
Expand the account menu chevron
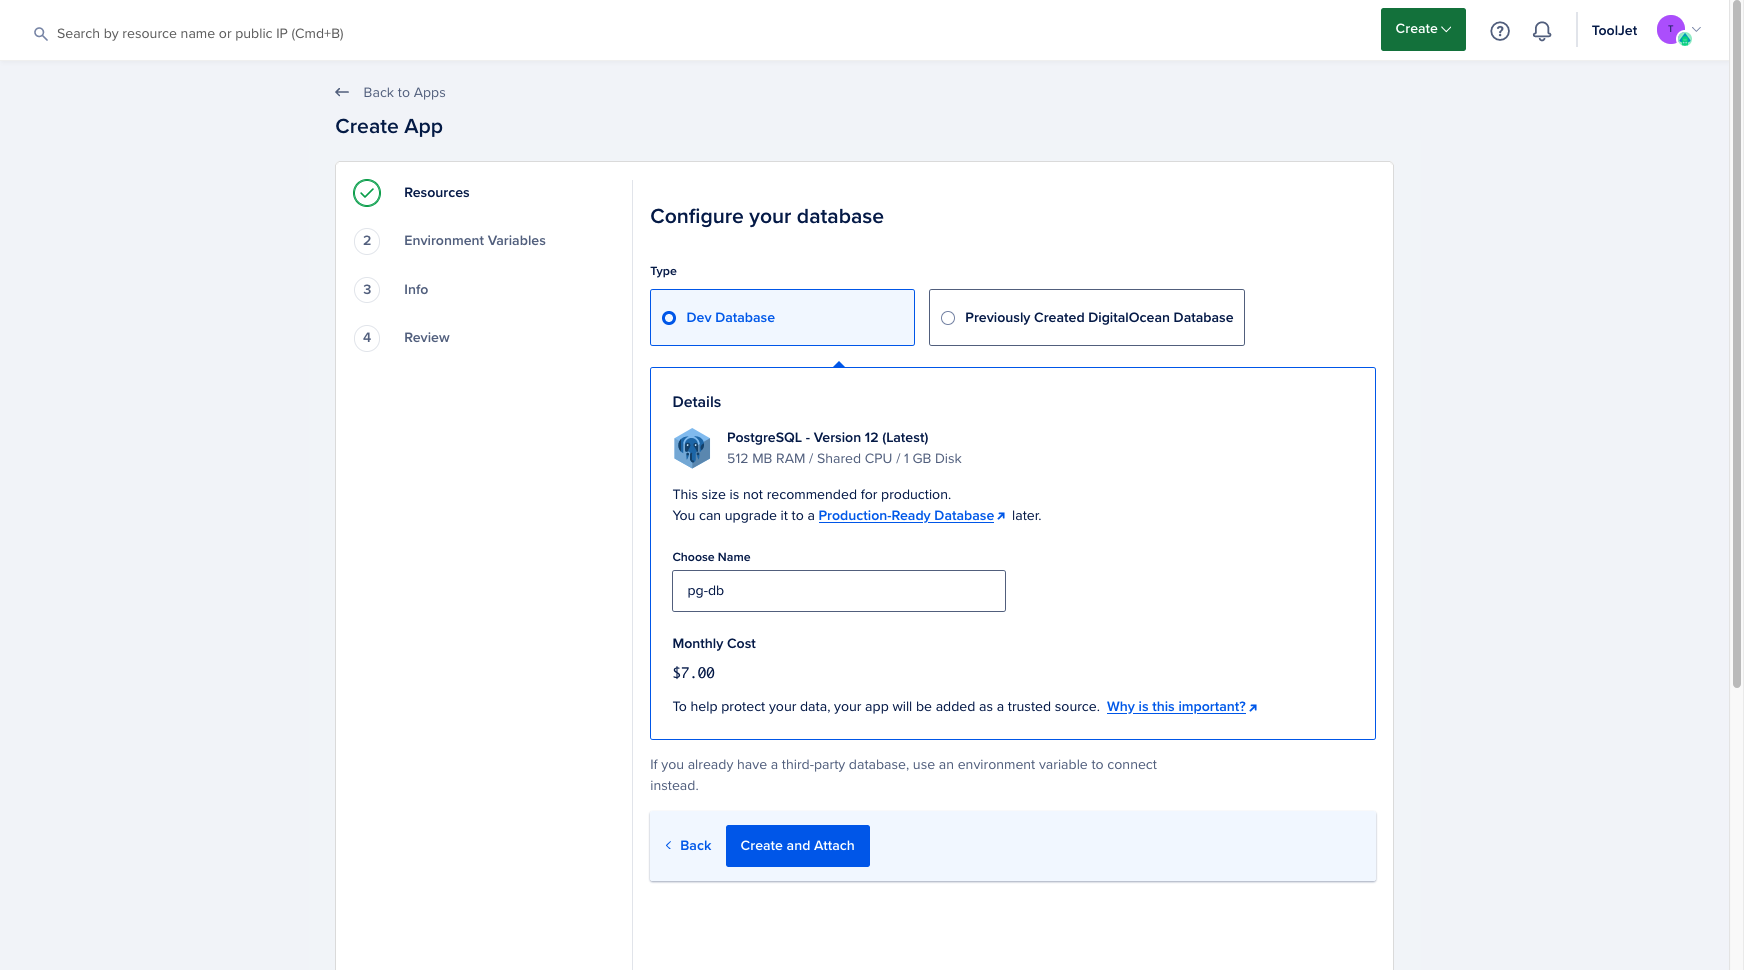(1697, 29)
